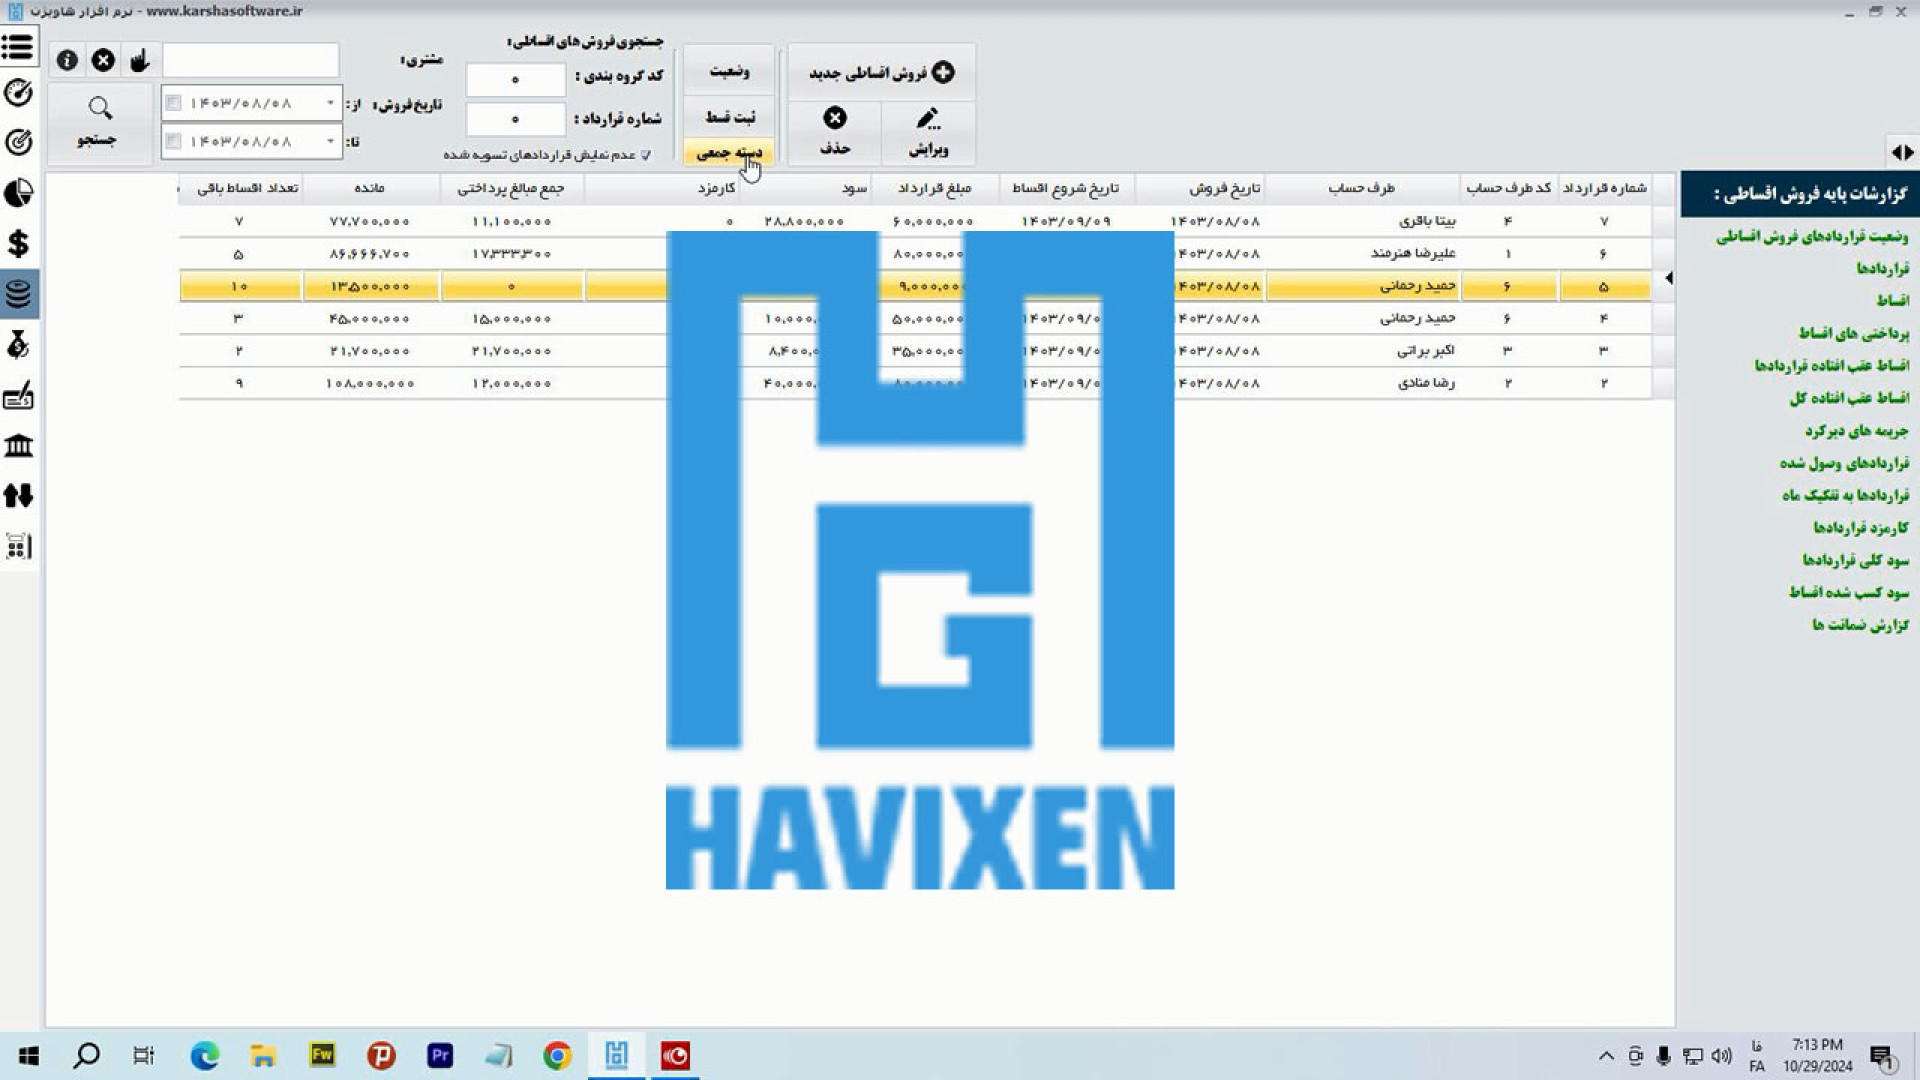Open the pie chart reports sidebar icon
Viewport: 1920px width, 1080px height.
18,193
